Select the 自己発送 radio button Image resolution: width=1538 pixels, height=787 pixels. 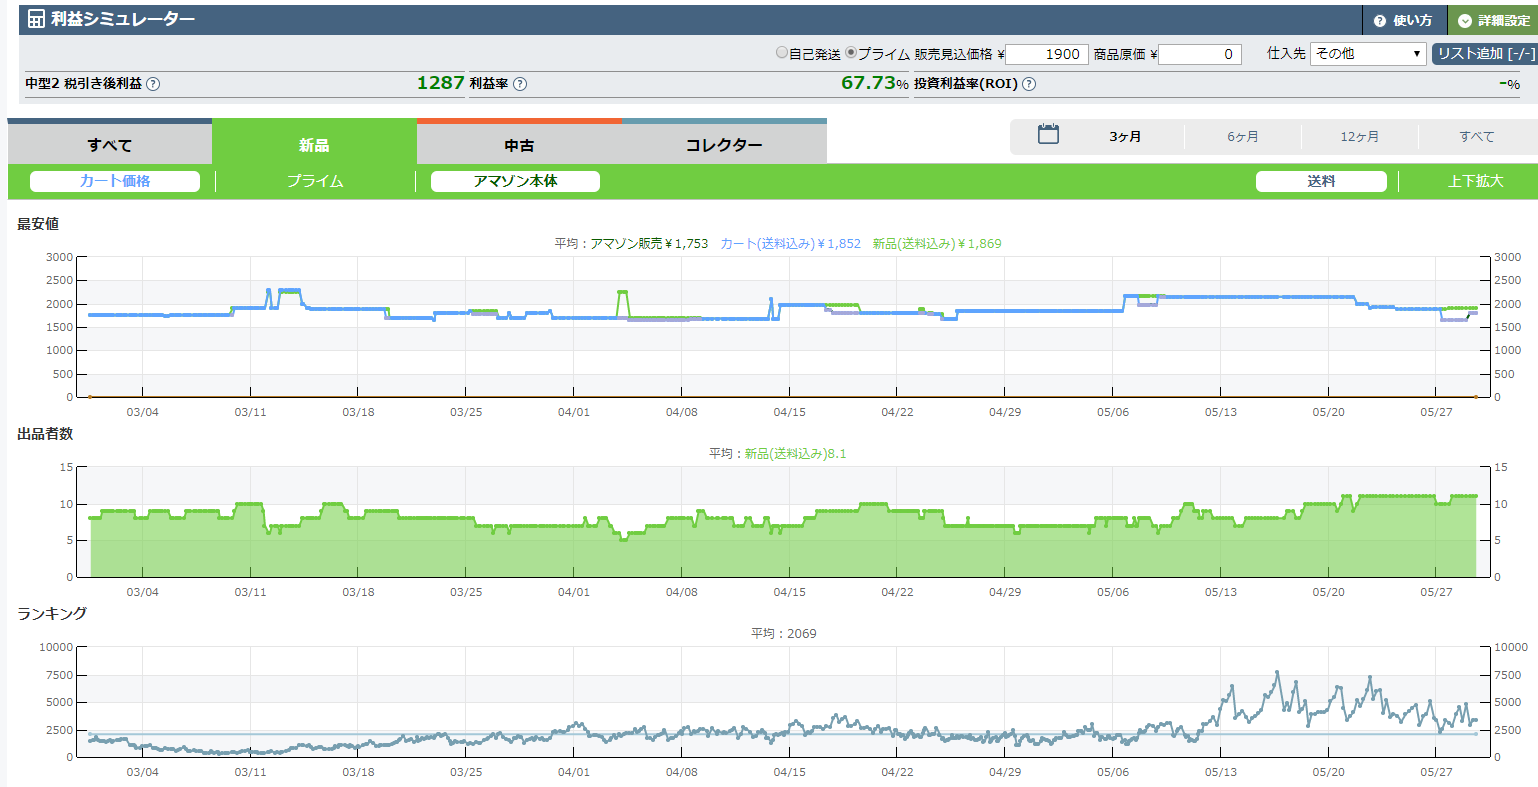[x=782, y=53]
